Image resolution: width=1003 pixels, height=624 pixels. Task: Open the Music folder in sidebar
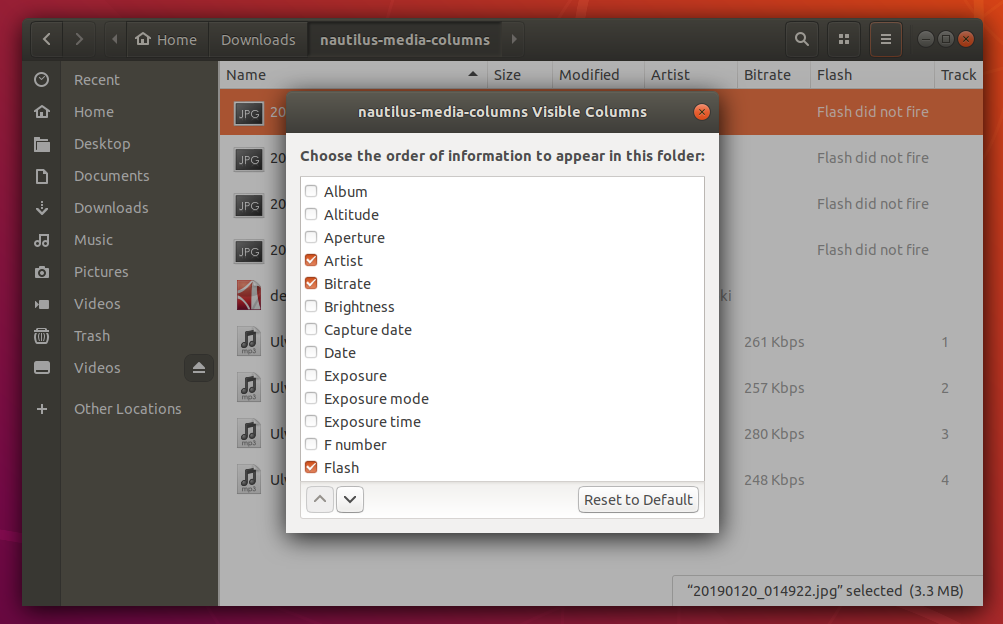tap(93, 239)
